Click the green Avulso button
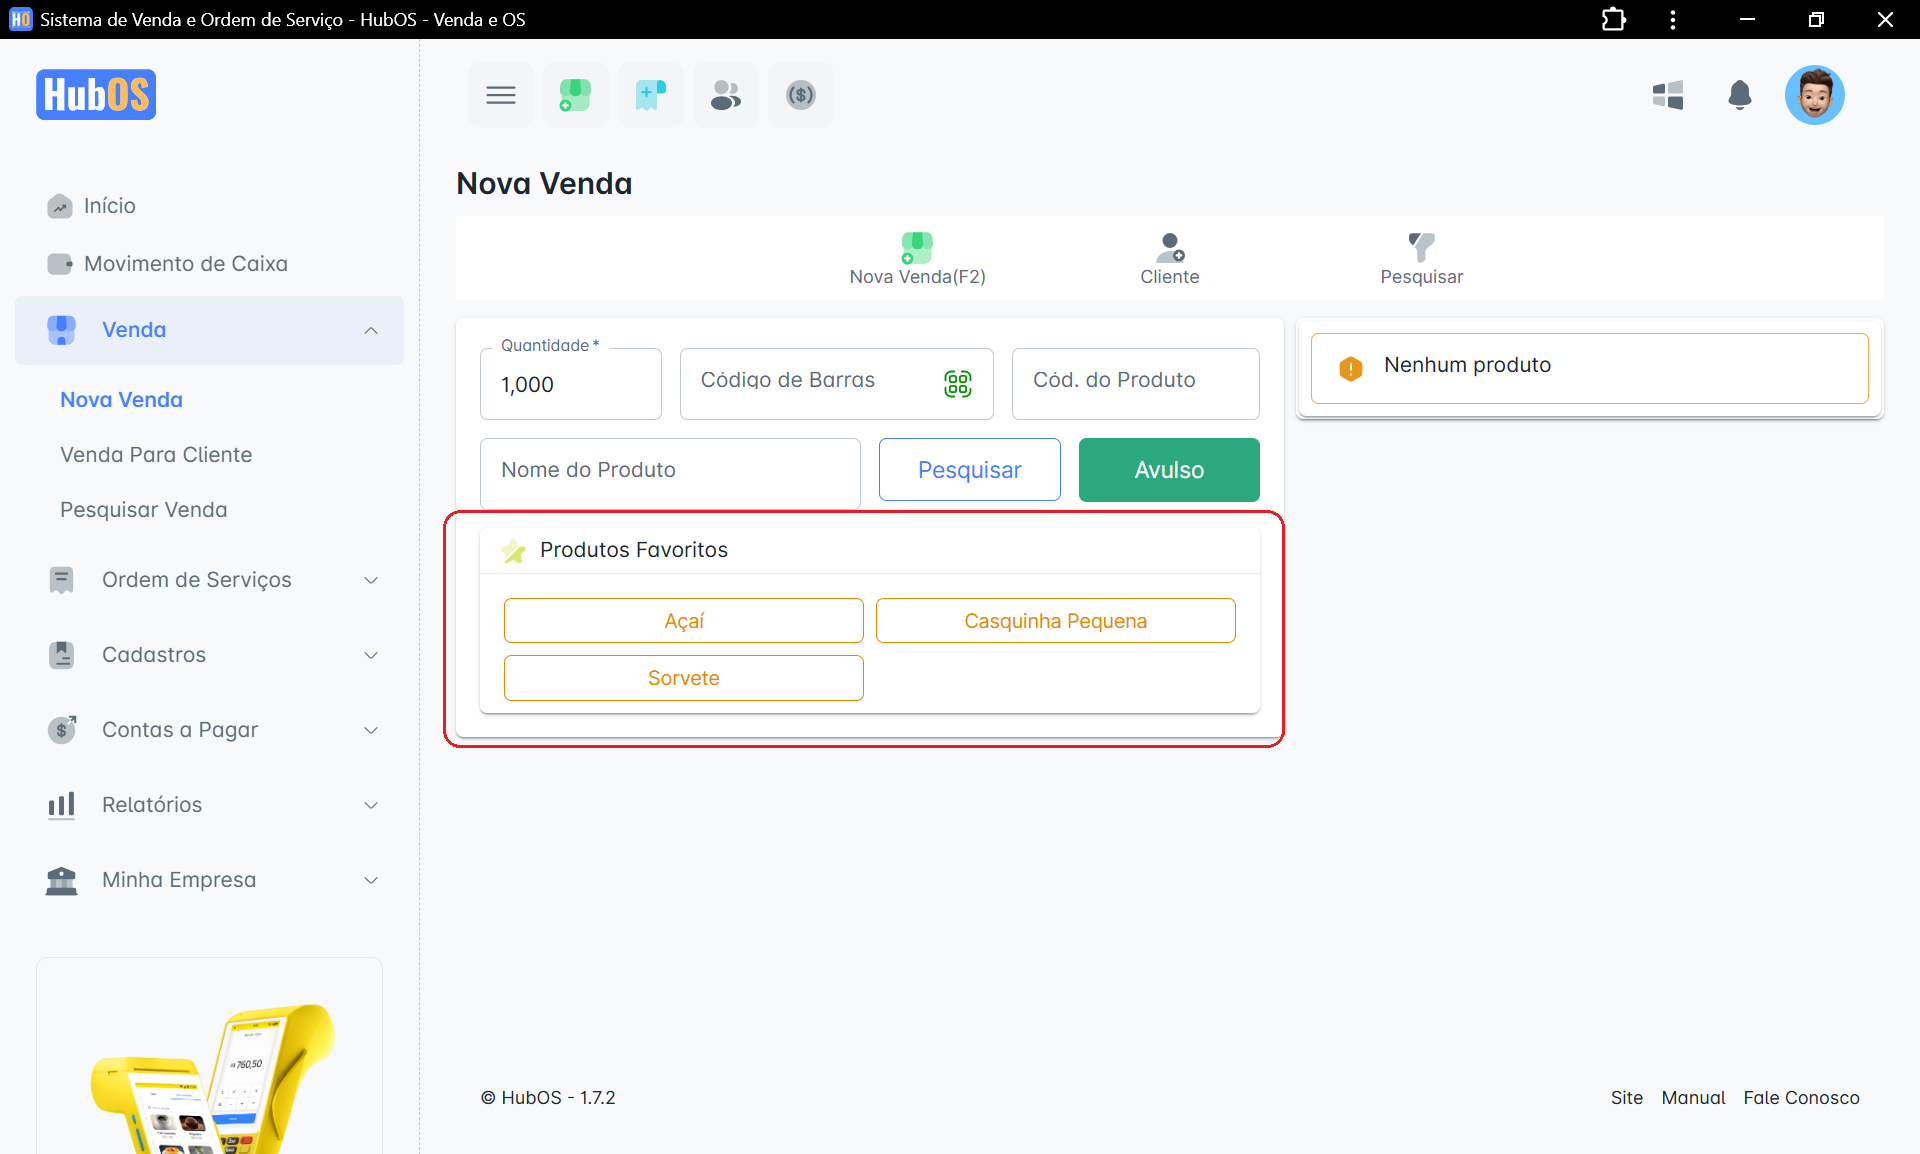Image resolution: width=1920 pixels, height=1154 pixels. tap(1168, 470)
